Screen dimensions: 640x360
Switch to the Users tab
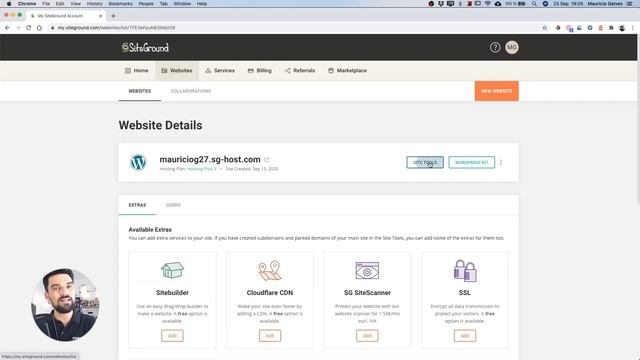[173, 205]
